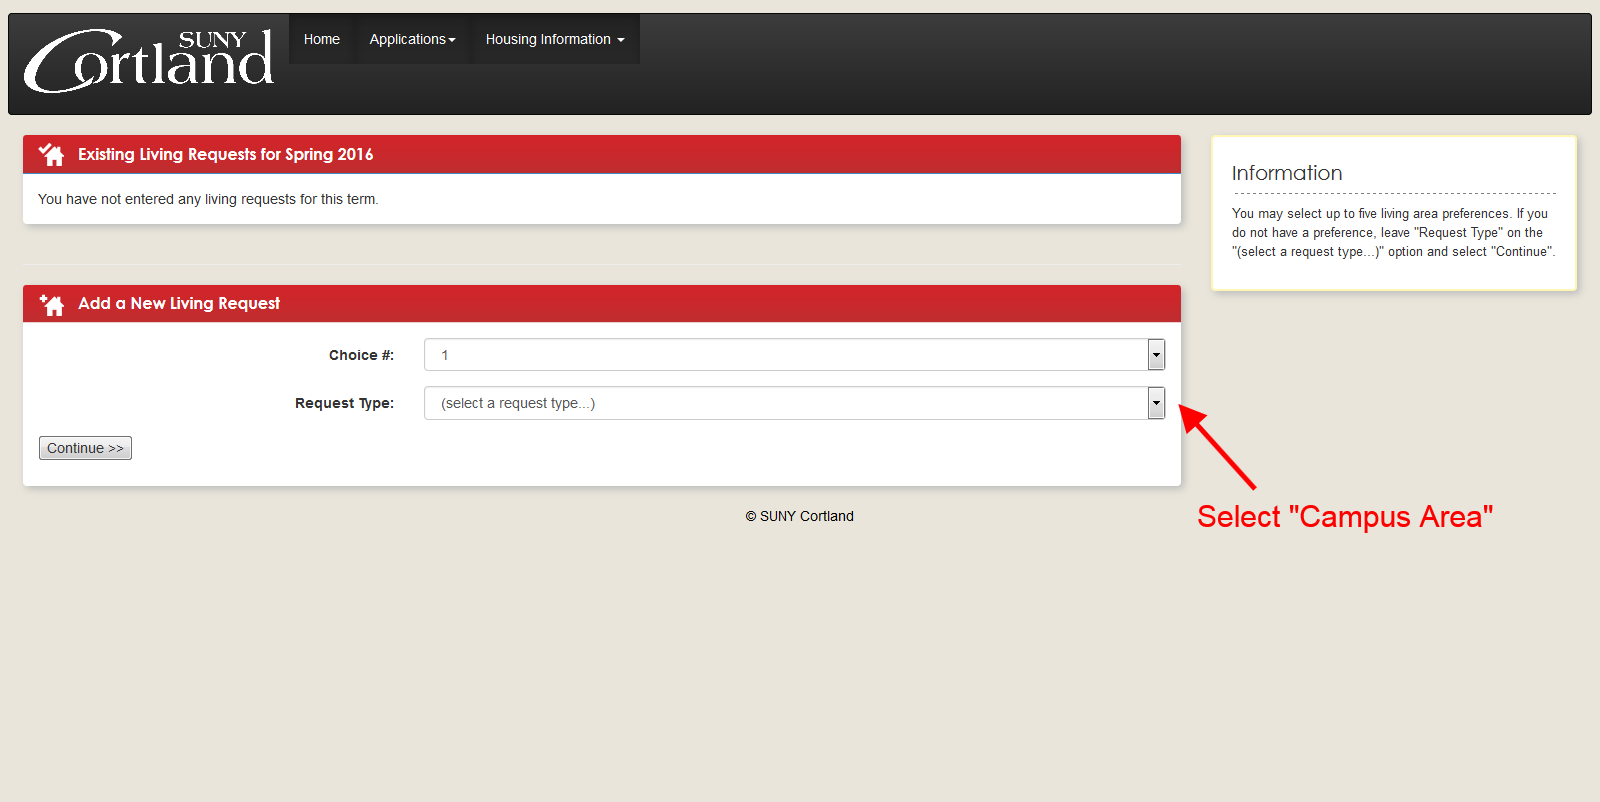The width and height of the screenshot is (1600, 802).
Task: Select the "(select a request type...)" field
Action: coord(785,403)
